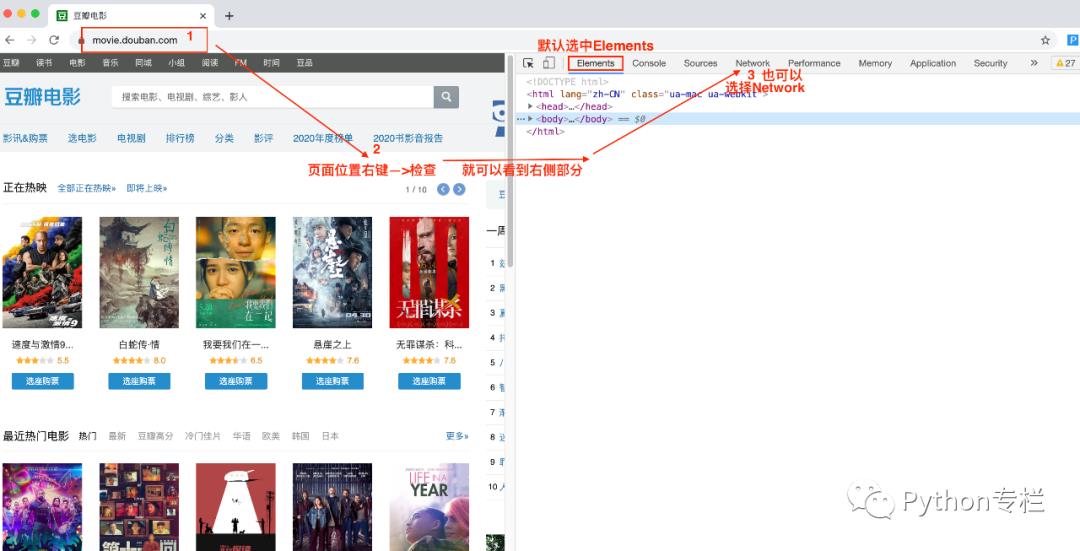Expand the <head> node in the DOM tree
Viewport: 1080px width, 551px height.
pyautogui.click(x=530, y=107)
